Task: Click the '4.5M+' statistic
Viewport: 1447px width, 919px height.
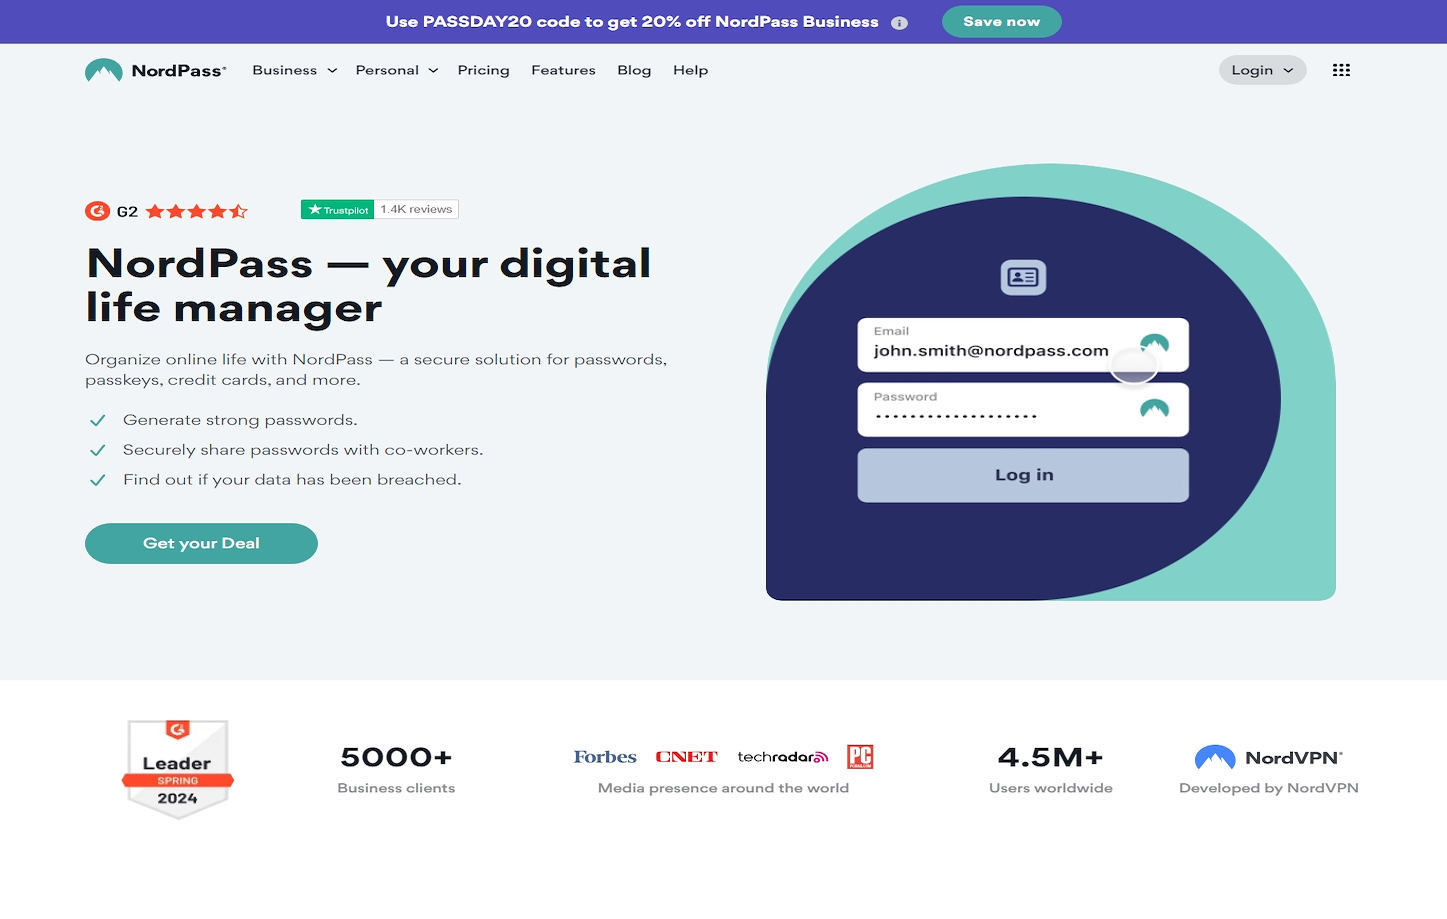Action: (x=1051, y=757)
